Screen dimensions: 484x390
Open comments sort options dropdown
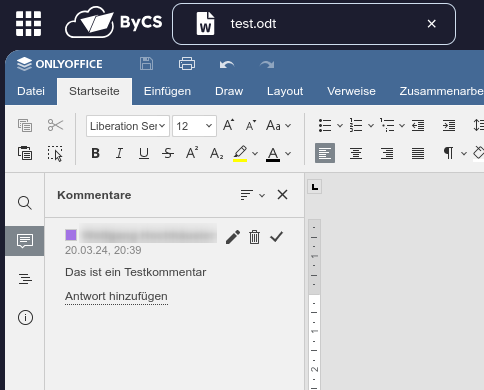[253, 195]
